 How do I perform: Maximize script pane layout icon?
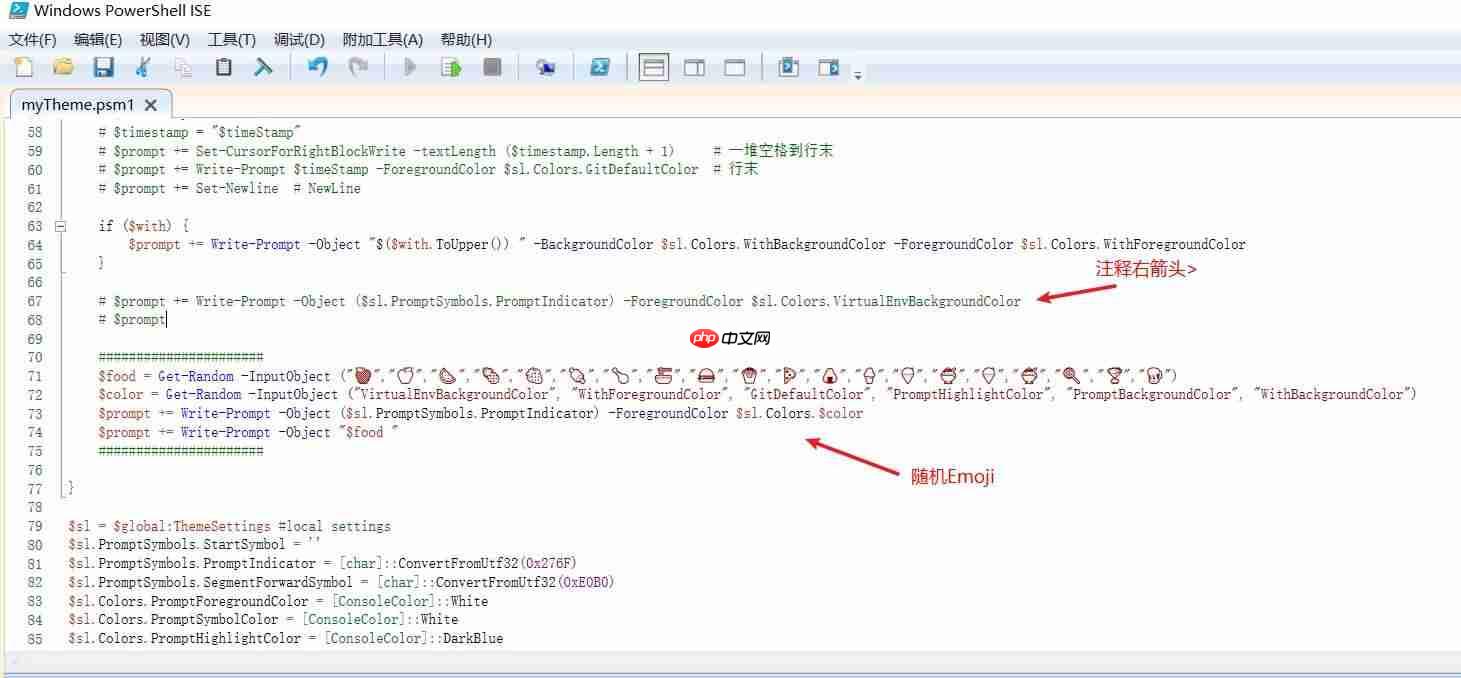coord(735,67)
